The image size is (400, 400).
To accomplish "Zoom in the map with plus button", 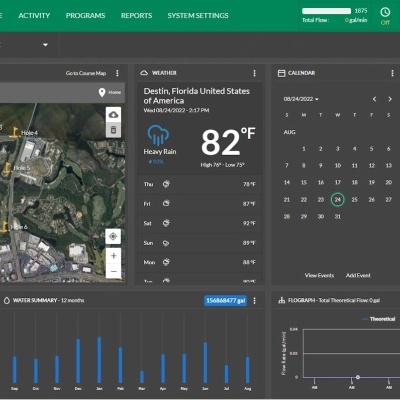I will pos(113,256).
